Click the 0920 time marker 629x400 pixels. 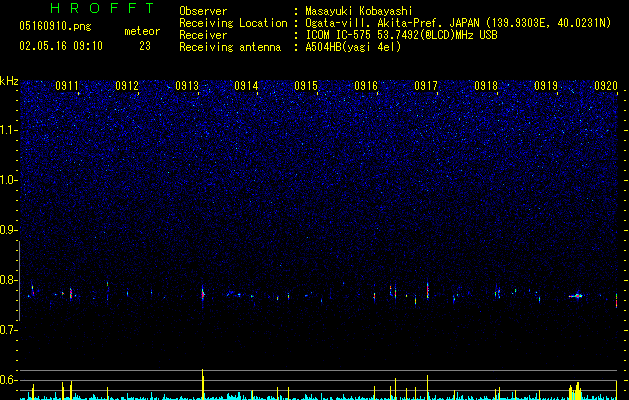606,86
